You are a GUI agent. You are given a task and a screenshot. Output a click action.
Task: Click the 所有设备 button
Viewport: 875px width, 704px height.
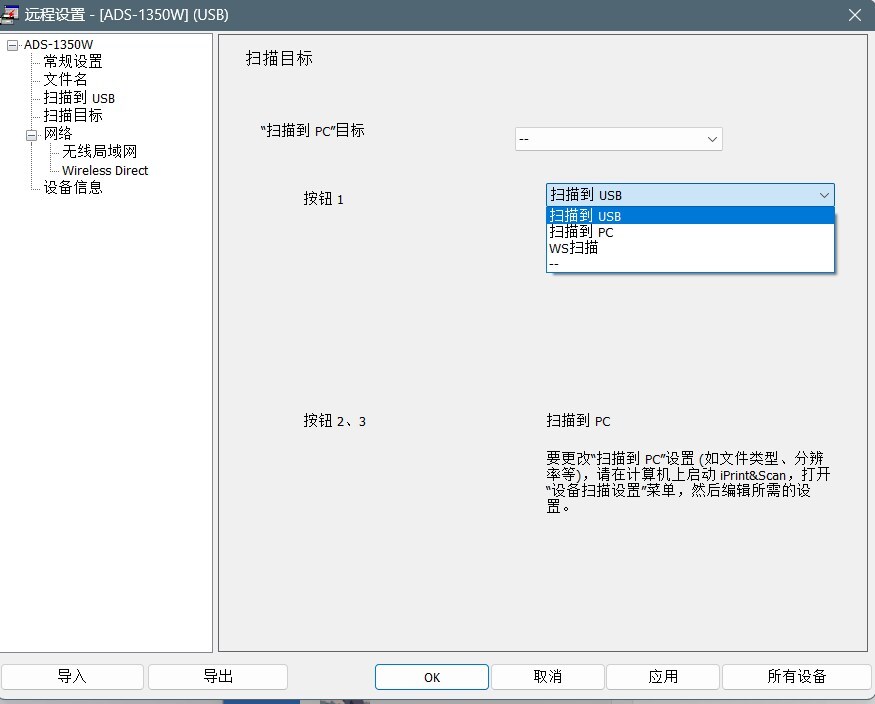click(796, 677)
